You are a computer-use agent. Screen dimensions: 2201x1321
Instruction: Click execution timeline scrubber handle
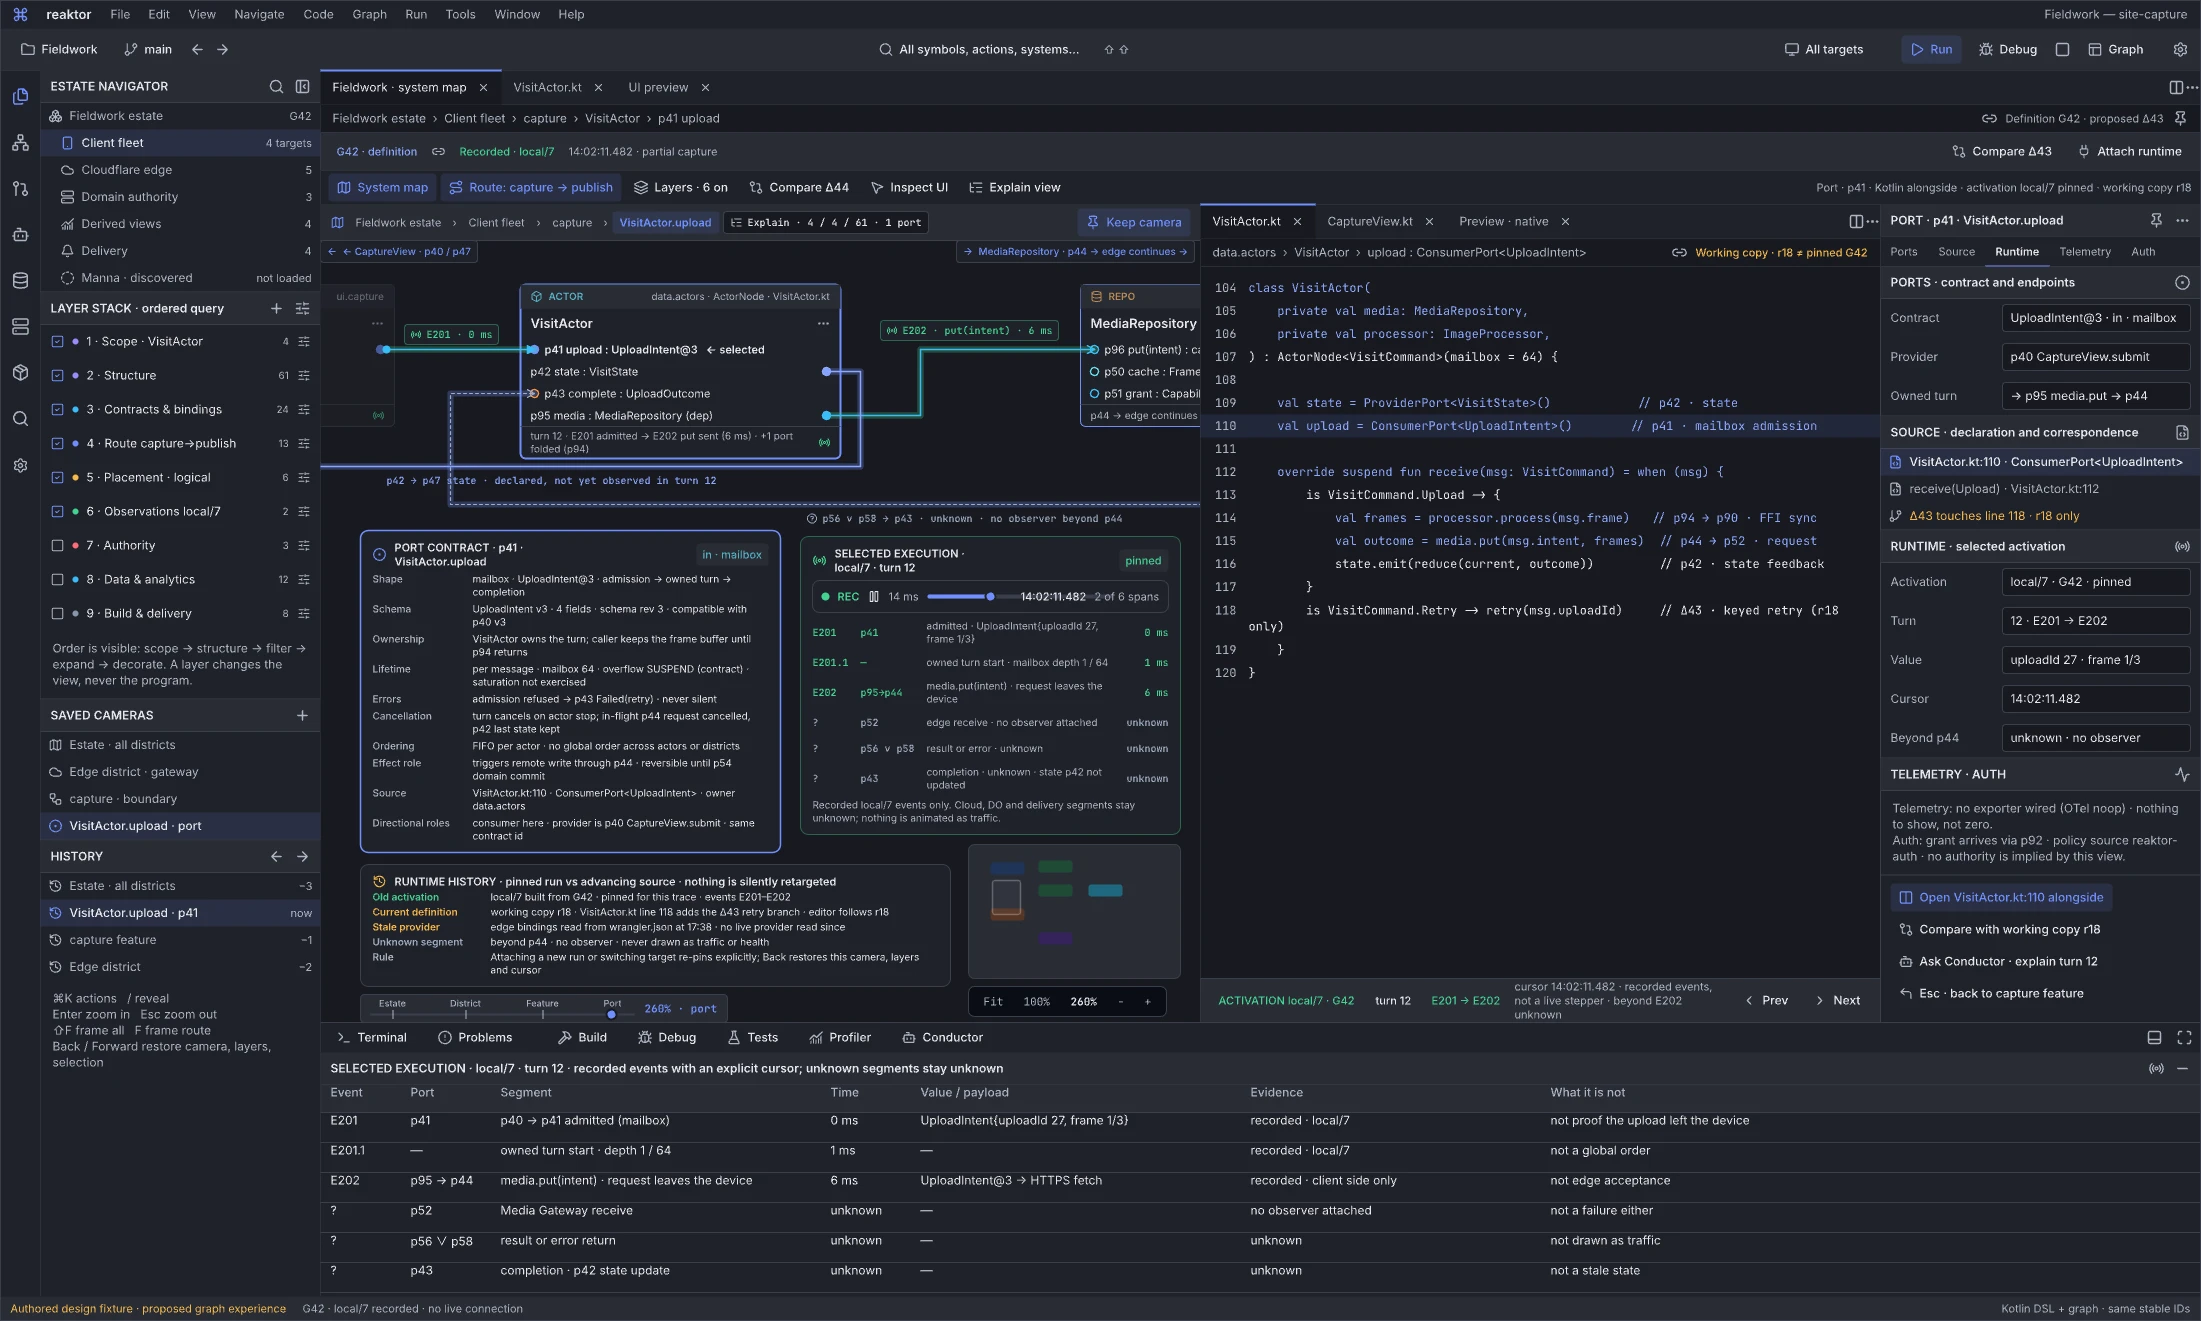pyautogui.click(x=990, y=597)
